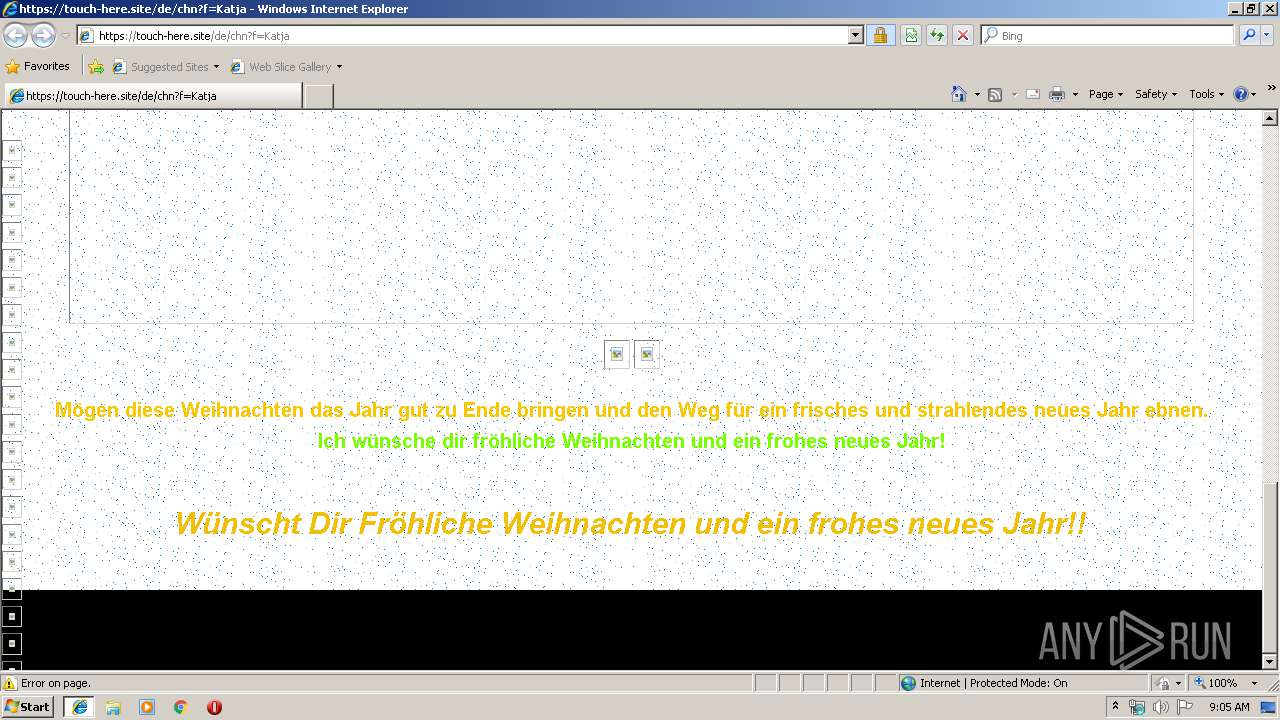Open the Windows Start button
This screenshot has width=1280, height=720.
27,706
